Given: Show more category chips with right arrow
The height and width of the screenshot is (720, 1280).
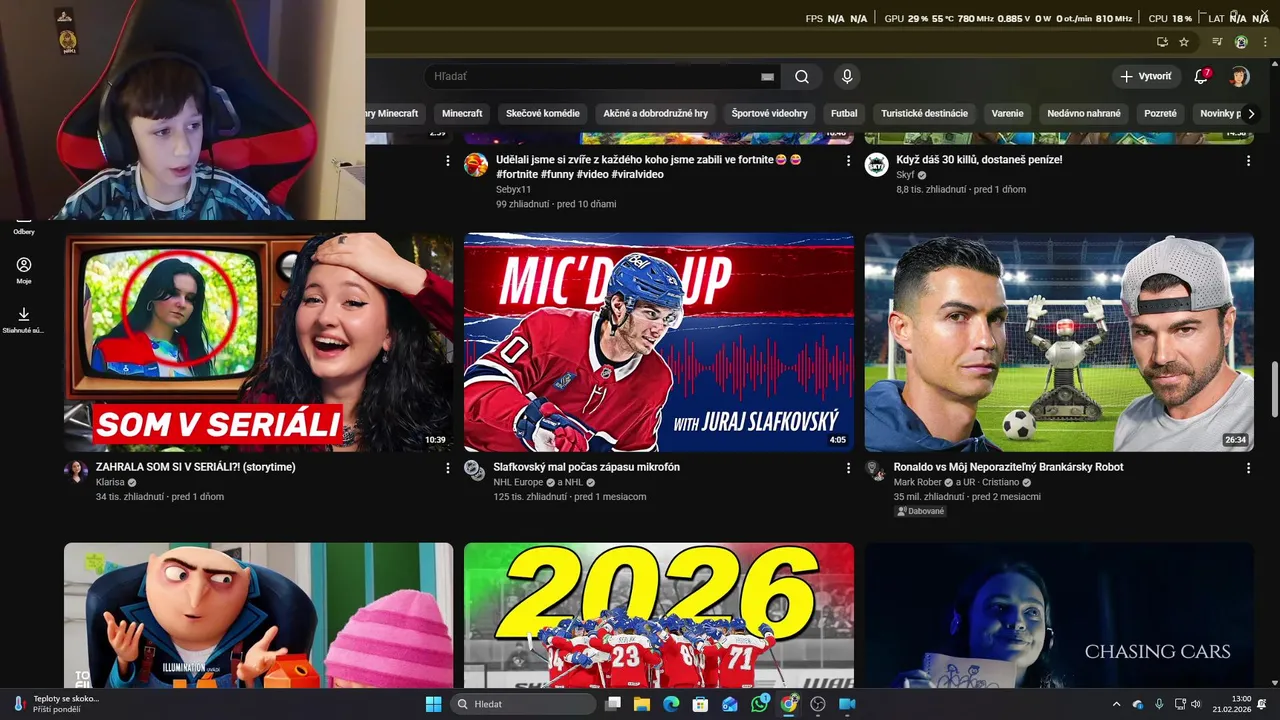Looking at the screenshot, I should click(1250, 113).
